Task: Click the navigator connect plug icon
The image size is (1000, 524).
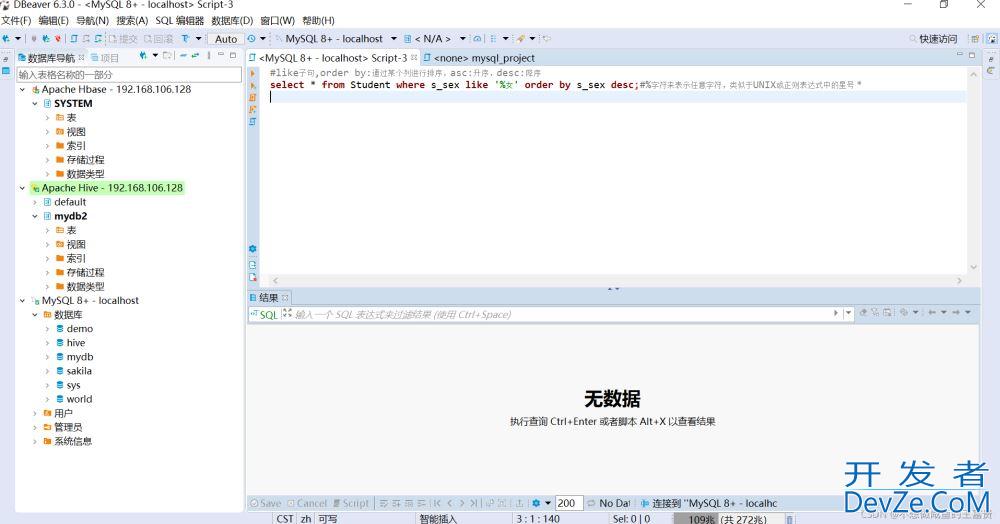Action: click(x=143, y=56)
